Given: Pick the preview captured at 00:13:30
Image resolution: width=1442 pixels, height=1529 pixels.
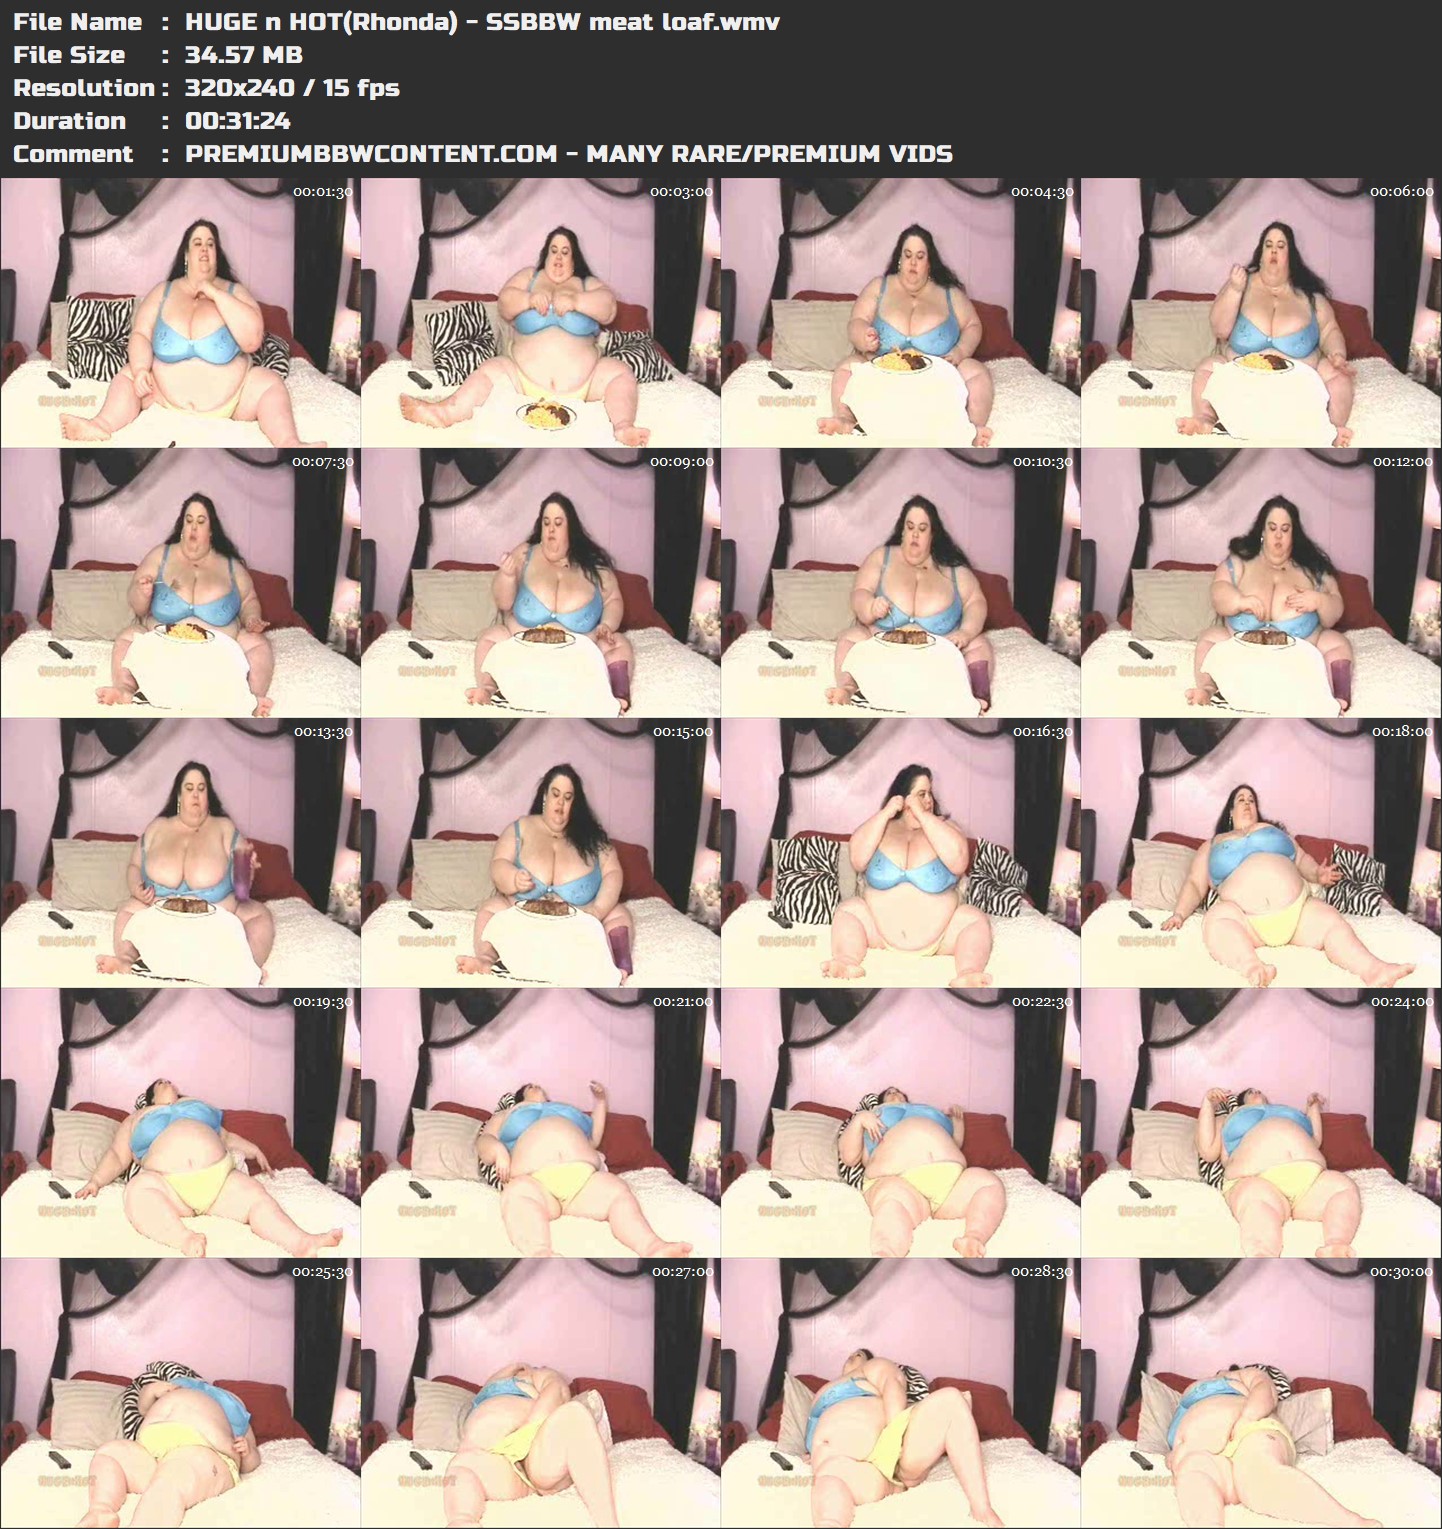Looking at the screenshot, I should coord(180,852).
